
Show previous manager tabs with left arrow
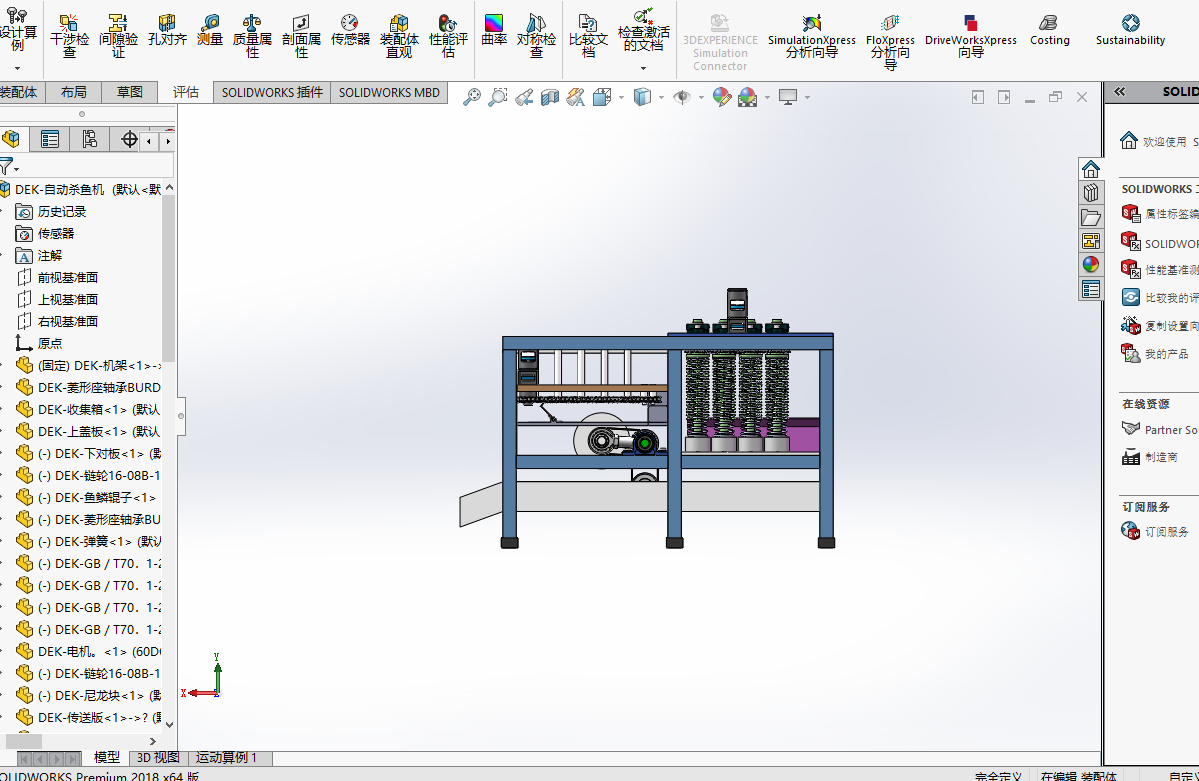148,141
